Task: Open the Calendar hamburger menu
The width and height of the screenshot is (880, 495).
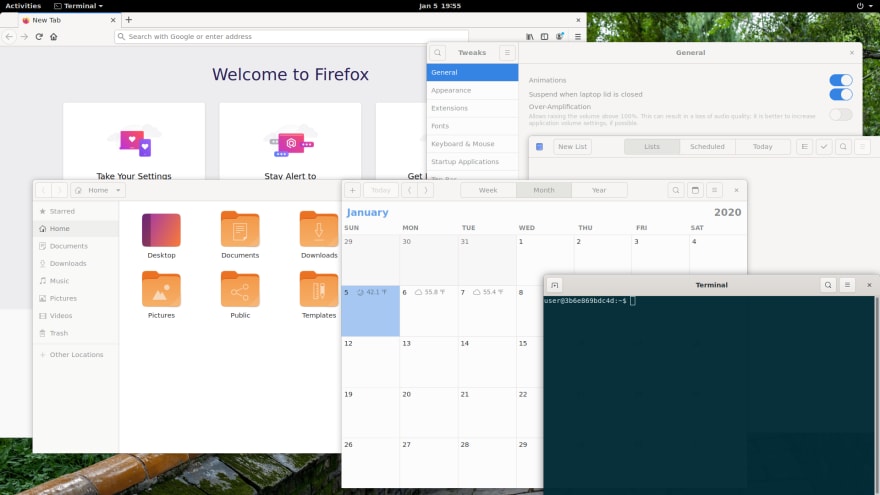Action: click(714, 190)
